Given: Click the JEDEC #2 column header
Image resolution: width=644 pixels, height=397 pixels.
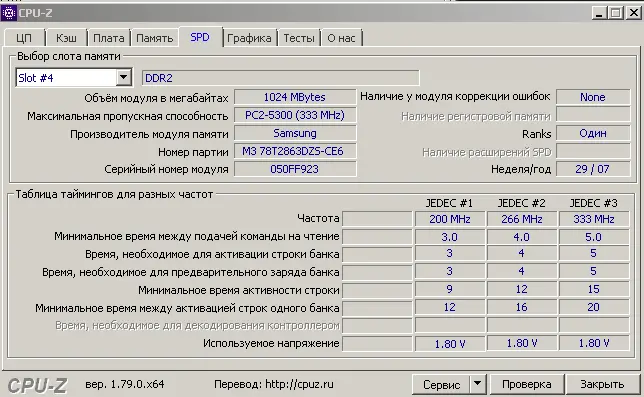Looking at the screenshot, I should click(522, 203).
